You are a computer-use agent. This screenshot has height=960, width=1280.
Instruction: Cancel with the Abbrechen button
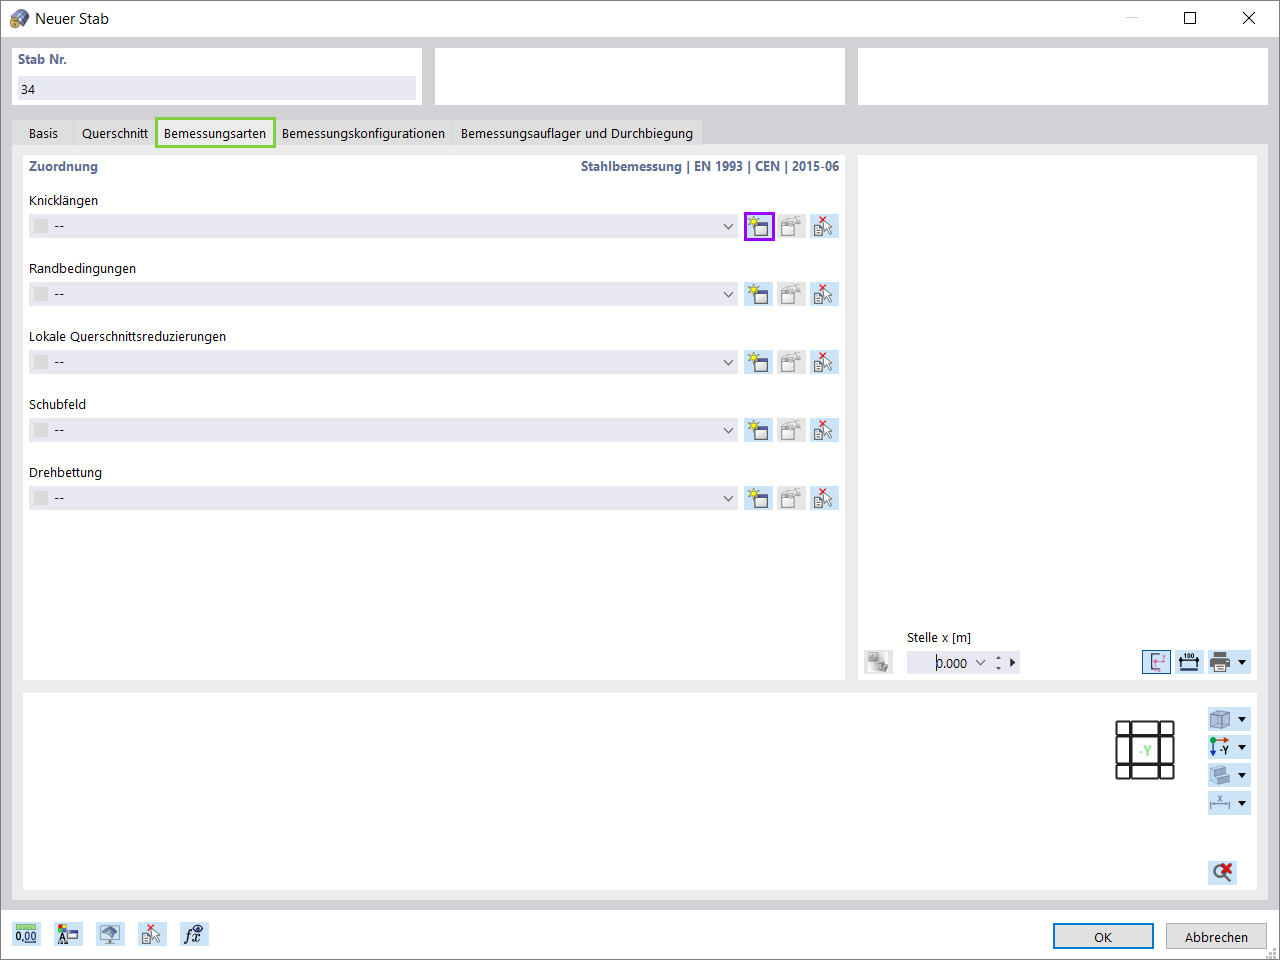(1216, 936)
